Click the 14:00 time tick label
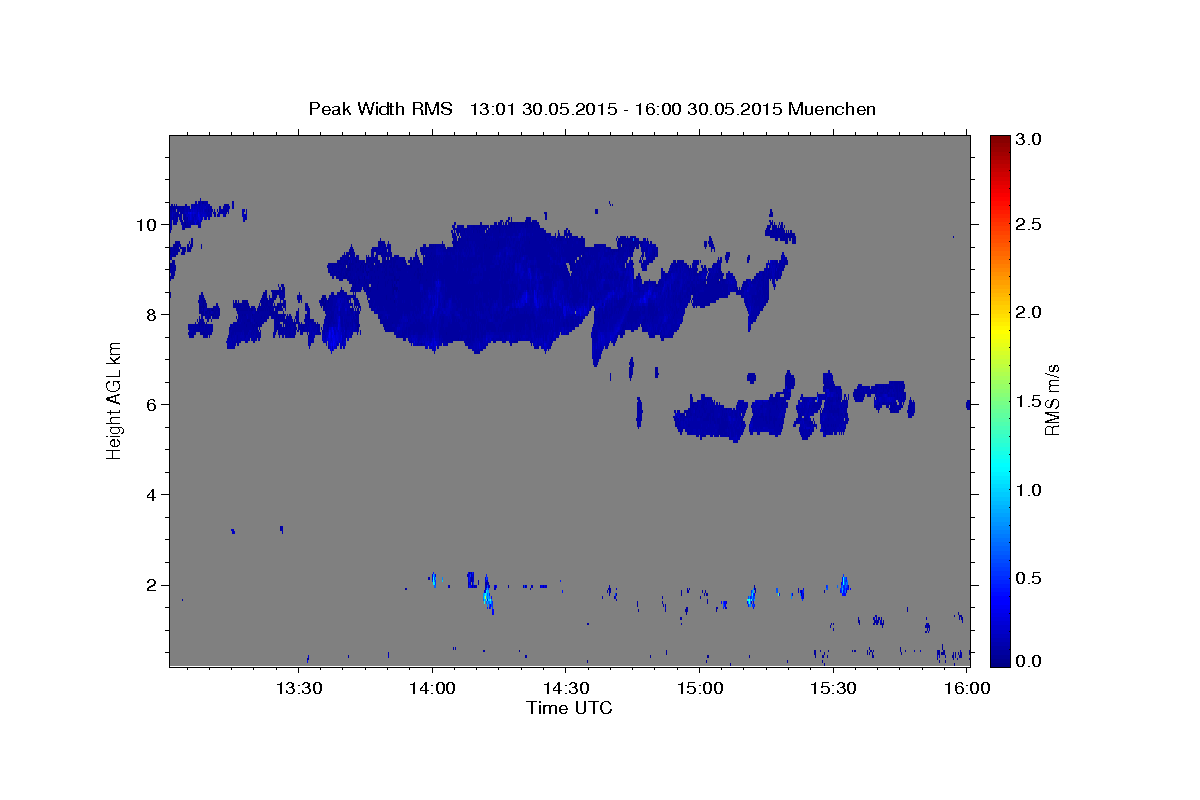Image resolution: width=1200 pixels, height=800 pixels. 432,688
